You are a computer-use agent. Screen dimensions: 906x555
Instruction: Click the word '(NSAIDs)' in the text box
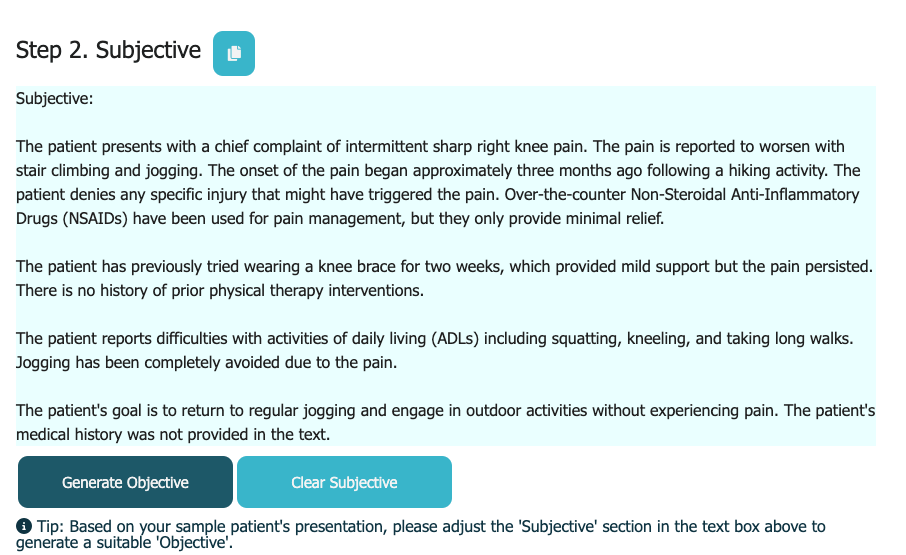(95, 219)
